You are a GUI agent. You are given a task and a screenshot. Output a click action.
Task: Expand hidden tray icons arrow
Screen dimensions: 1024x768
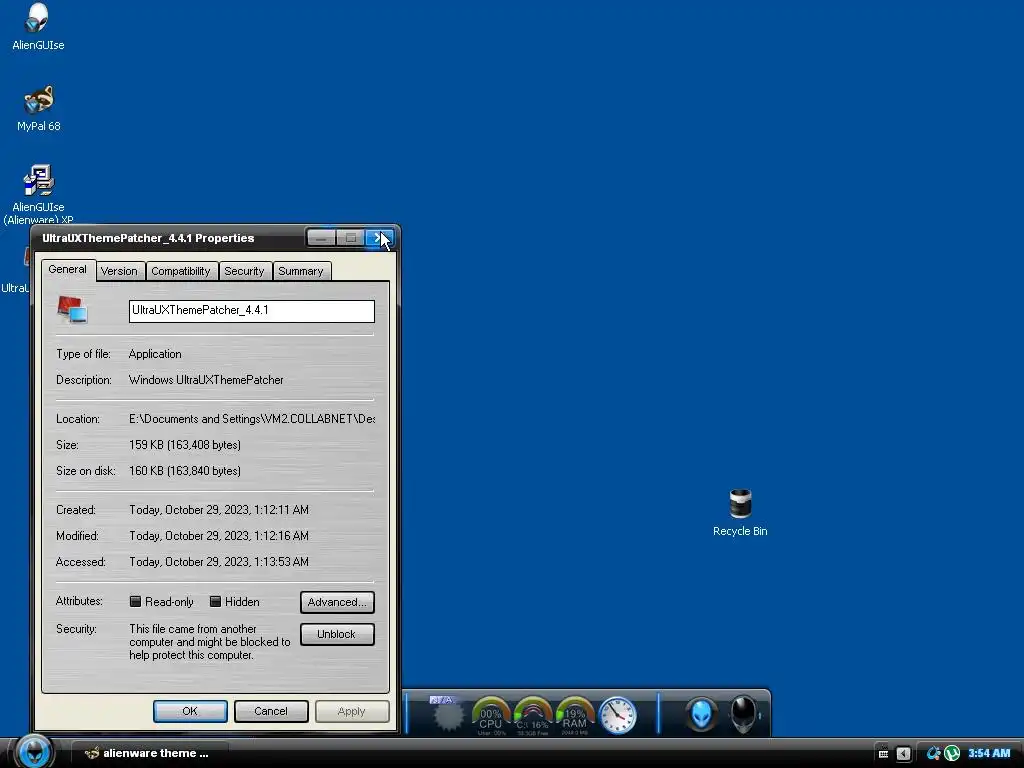pos(903,754)
